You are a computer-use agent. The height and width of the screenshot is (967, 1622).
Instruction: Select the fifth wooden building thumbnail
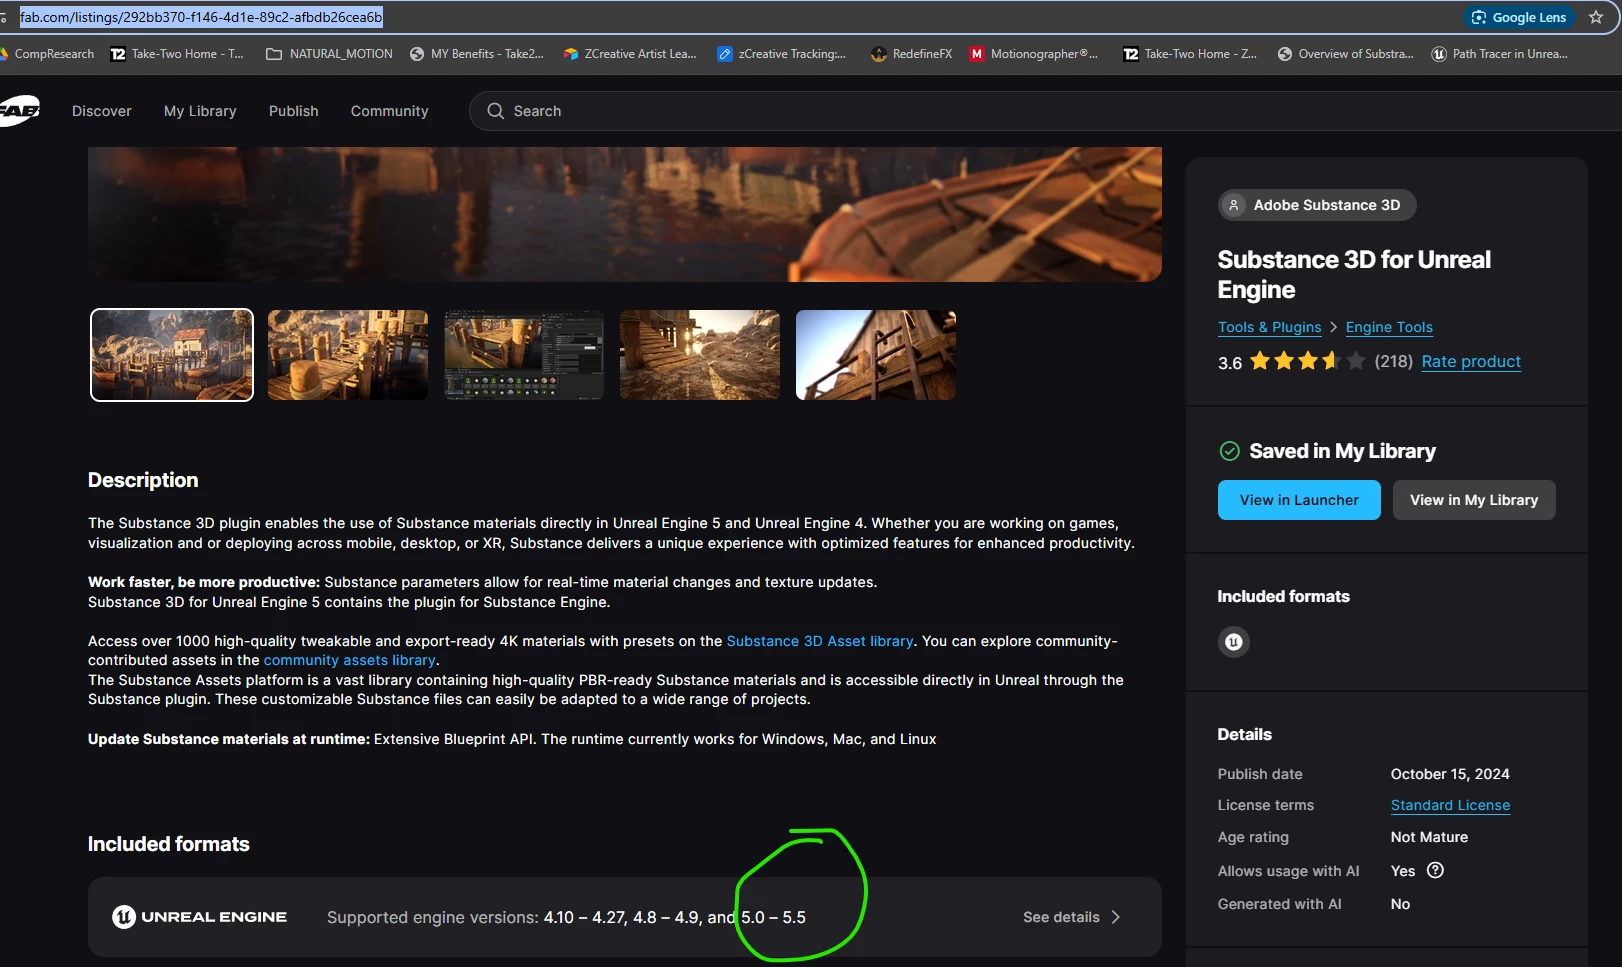point(876,355)
